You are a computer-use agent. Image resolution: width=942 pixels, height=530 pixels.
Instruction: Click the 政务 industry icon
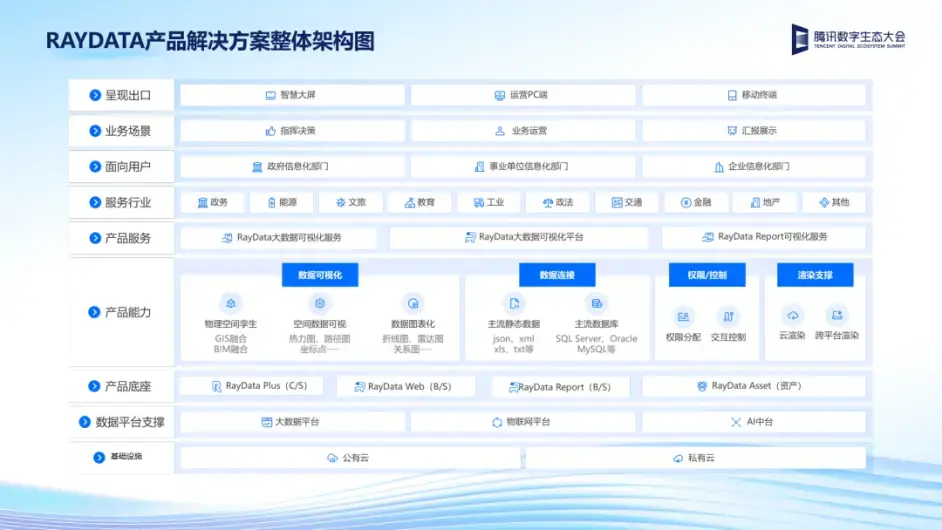point(202,203)
